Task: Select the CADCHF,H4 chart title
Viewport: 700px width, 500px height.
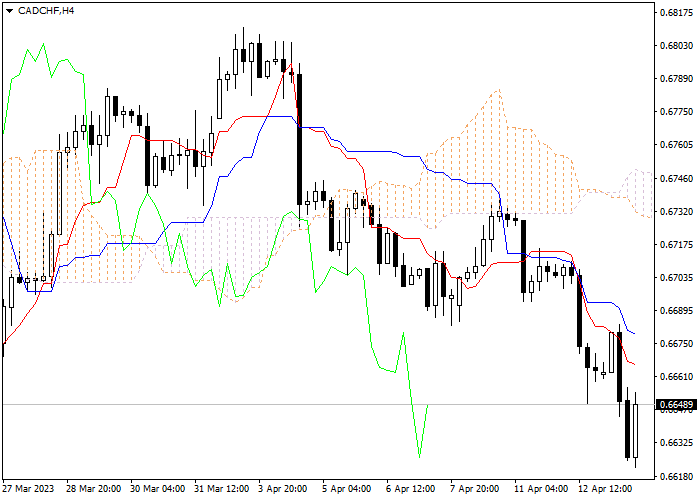Action: (46, 11)
